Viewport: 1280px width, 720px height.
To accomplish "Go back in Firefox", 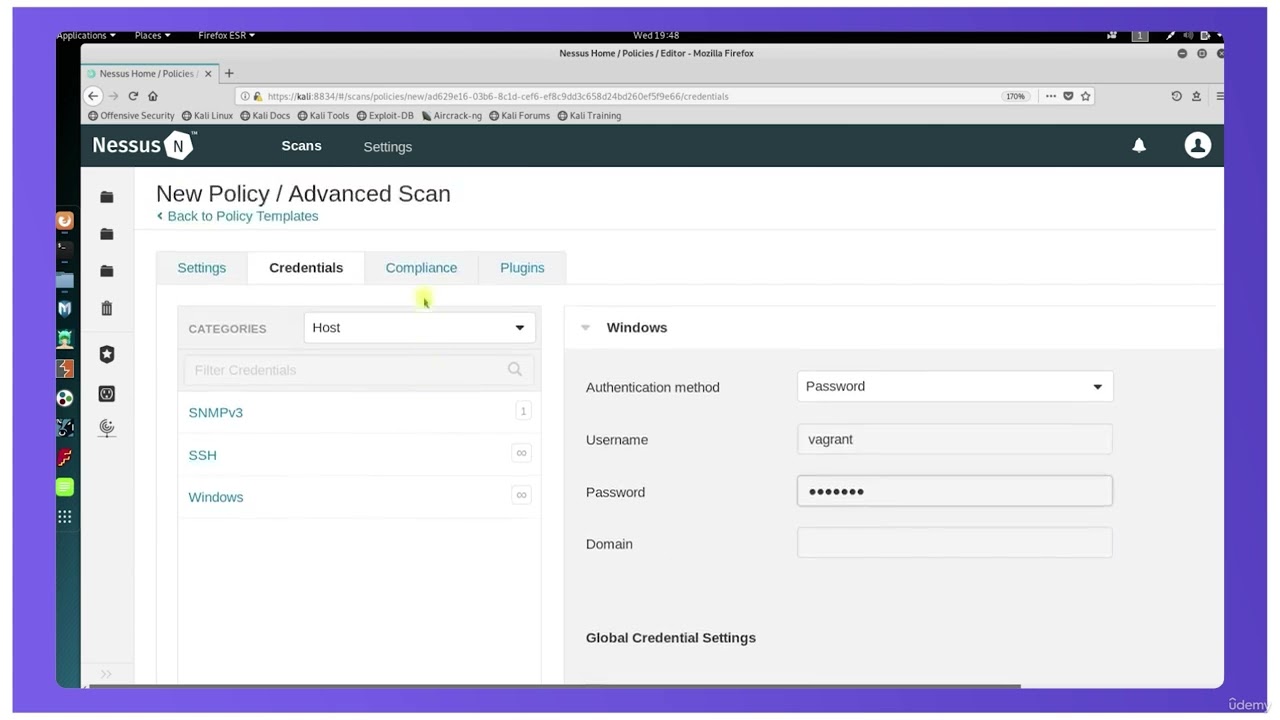I will [93, 96].
